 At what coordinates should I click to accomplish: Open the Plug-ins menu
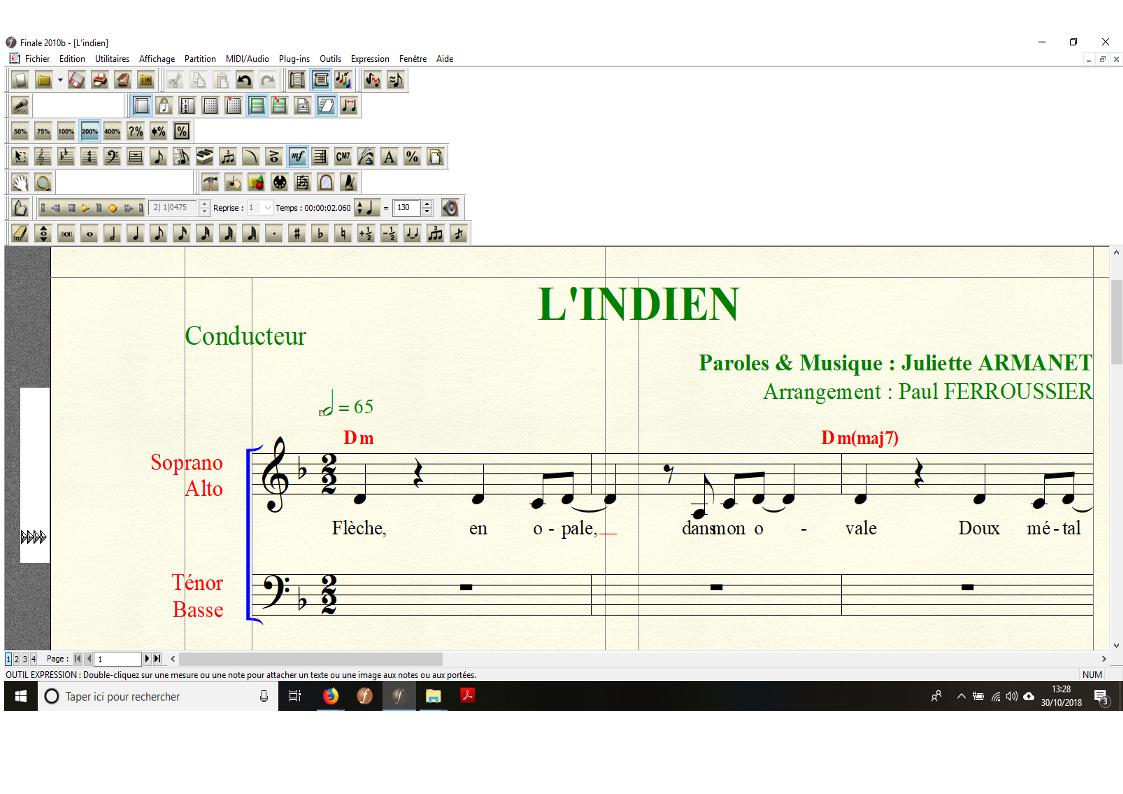[294, 59]
